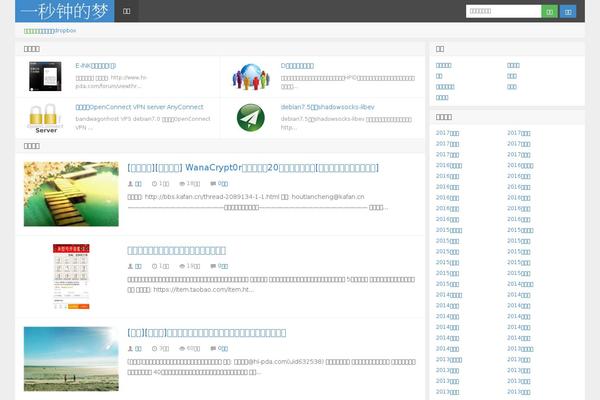The height and width of the screenshot is (400, 600).
Task: Click the globe with people thumbnail
Action: click(251, 77)
